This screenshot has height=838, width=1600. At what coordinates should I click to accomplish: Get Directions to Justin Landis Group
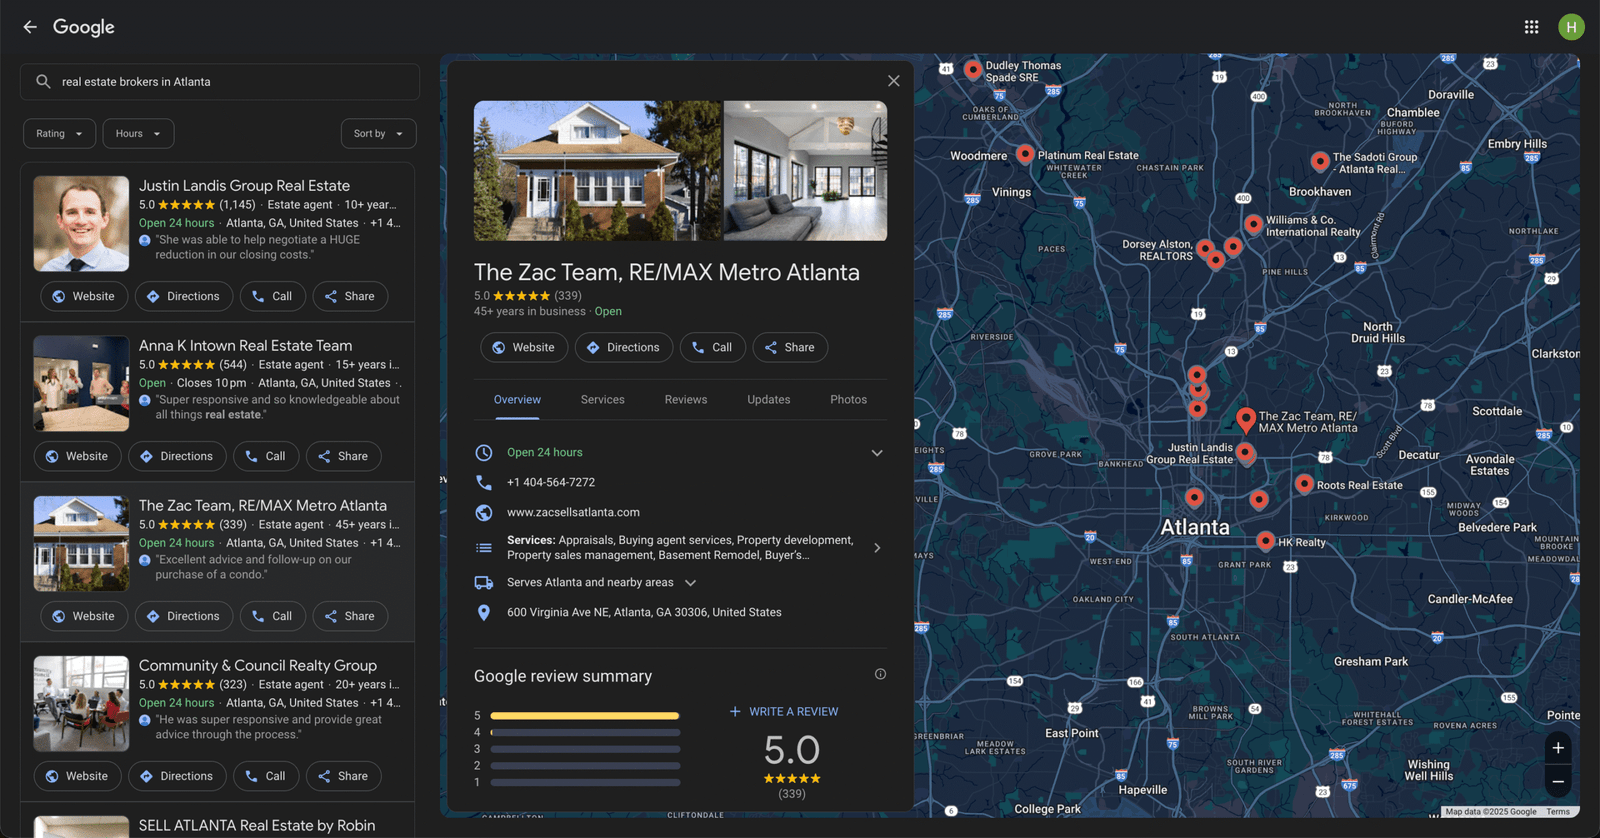point(184,296)
